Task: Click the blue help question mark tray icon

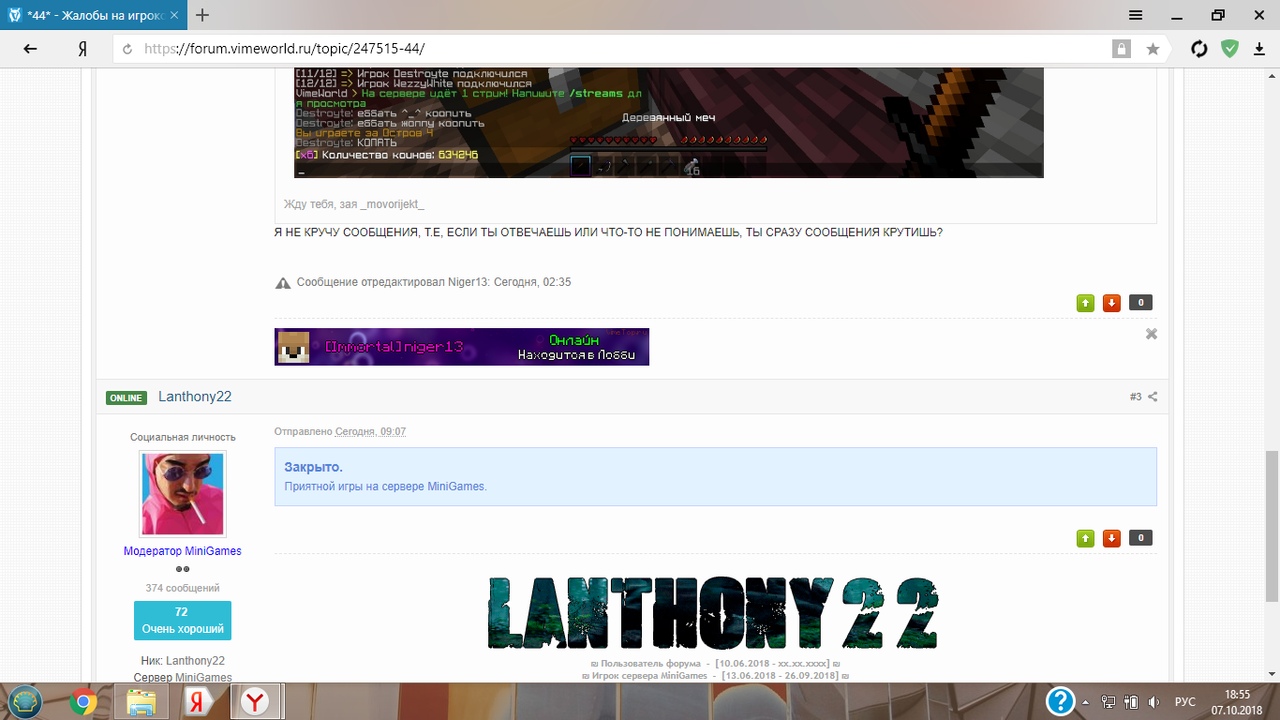Action: coord(1060,701)
